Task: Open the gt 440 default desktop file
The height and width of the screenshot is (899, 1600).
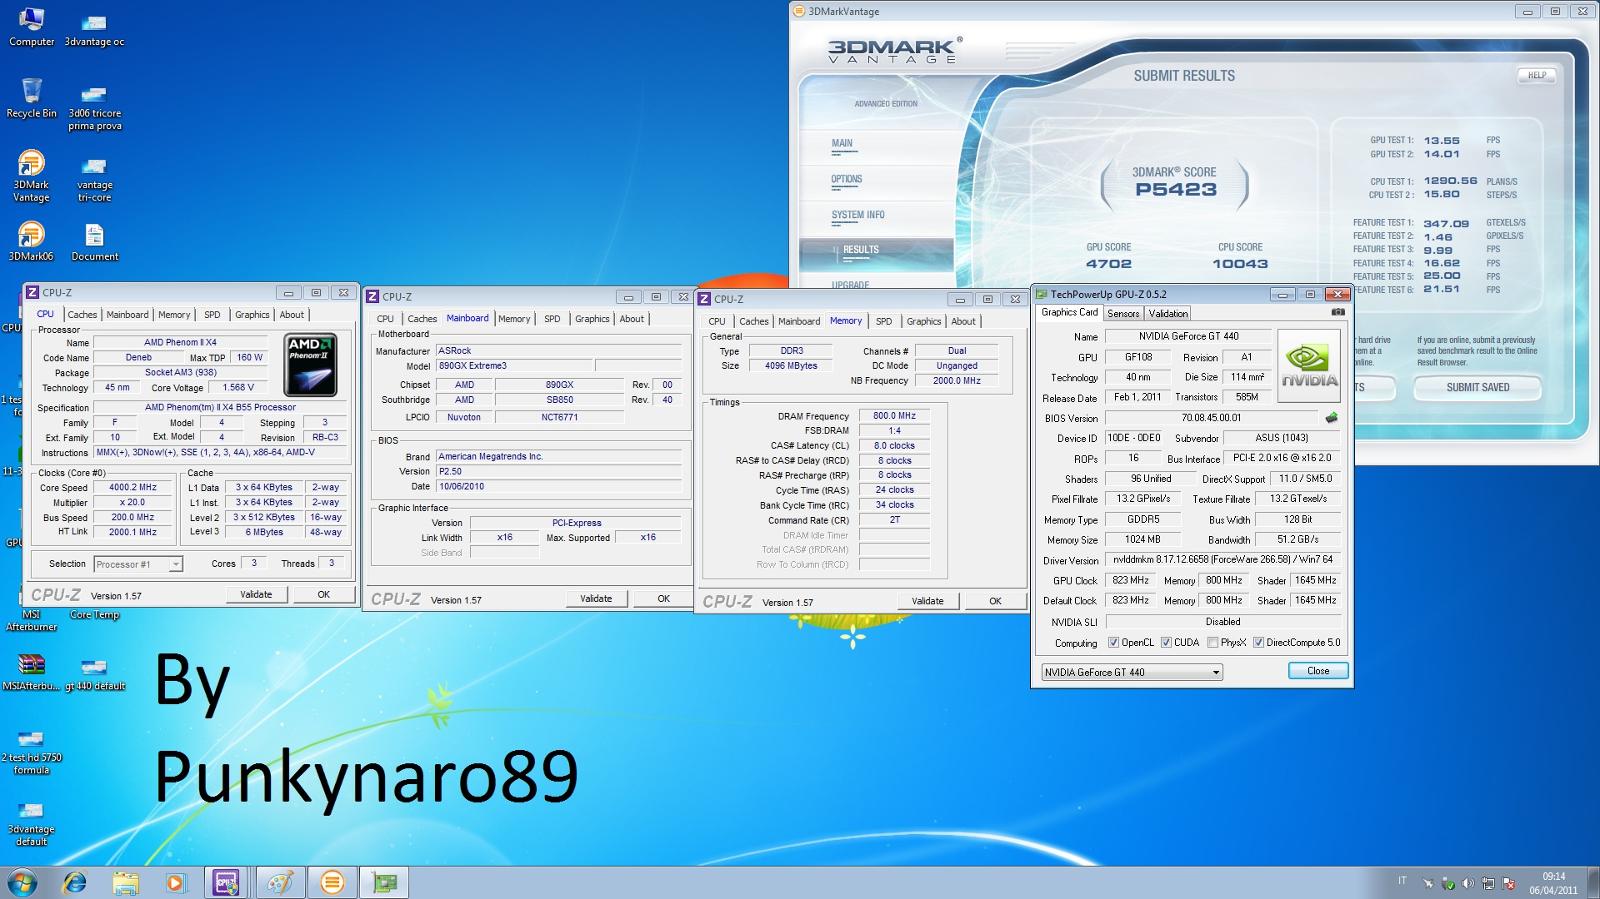Action: pos(95,675)
